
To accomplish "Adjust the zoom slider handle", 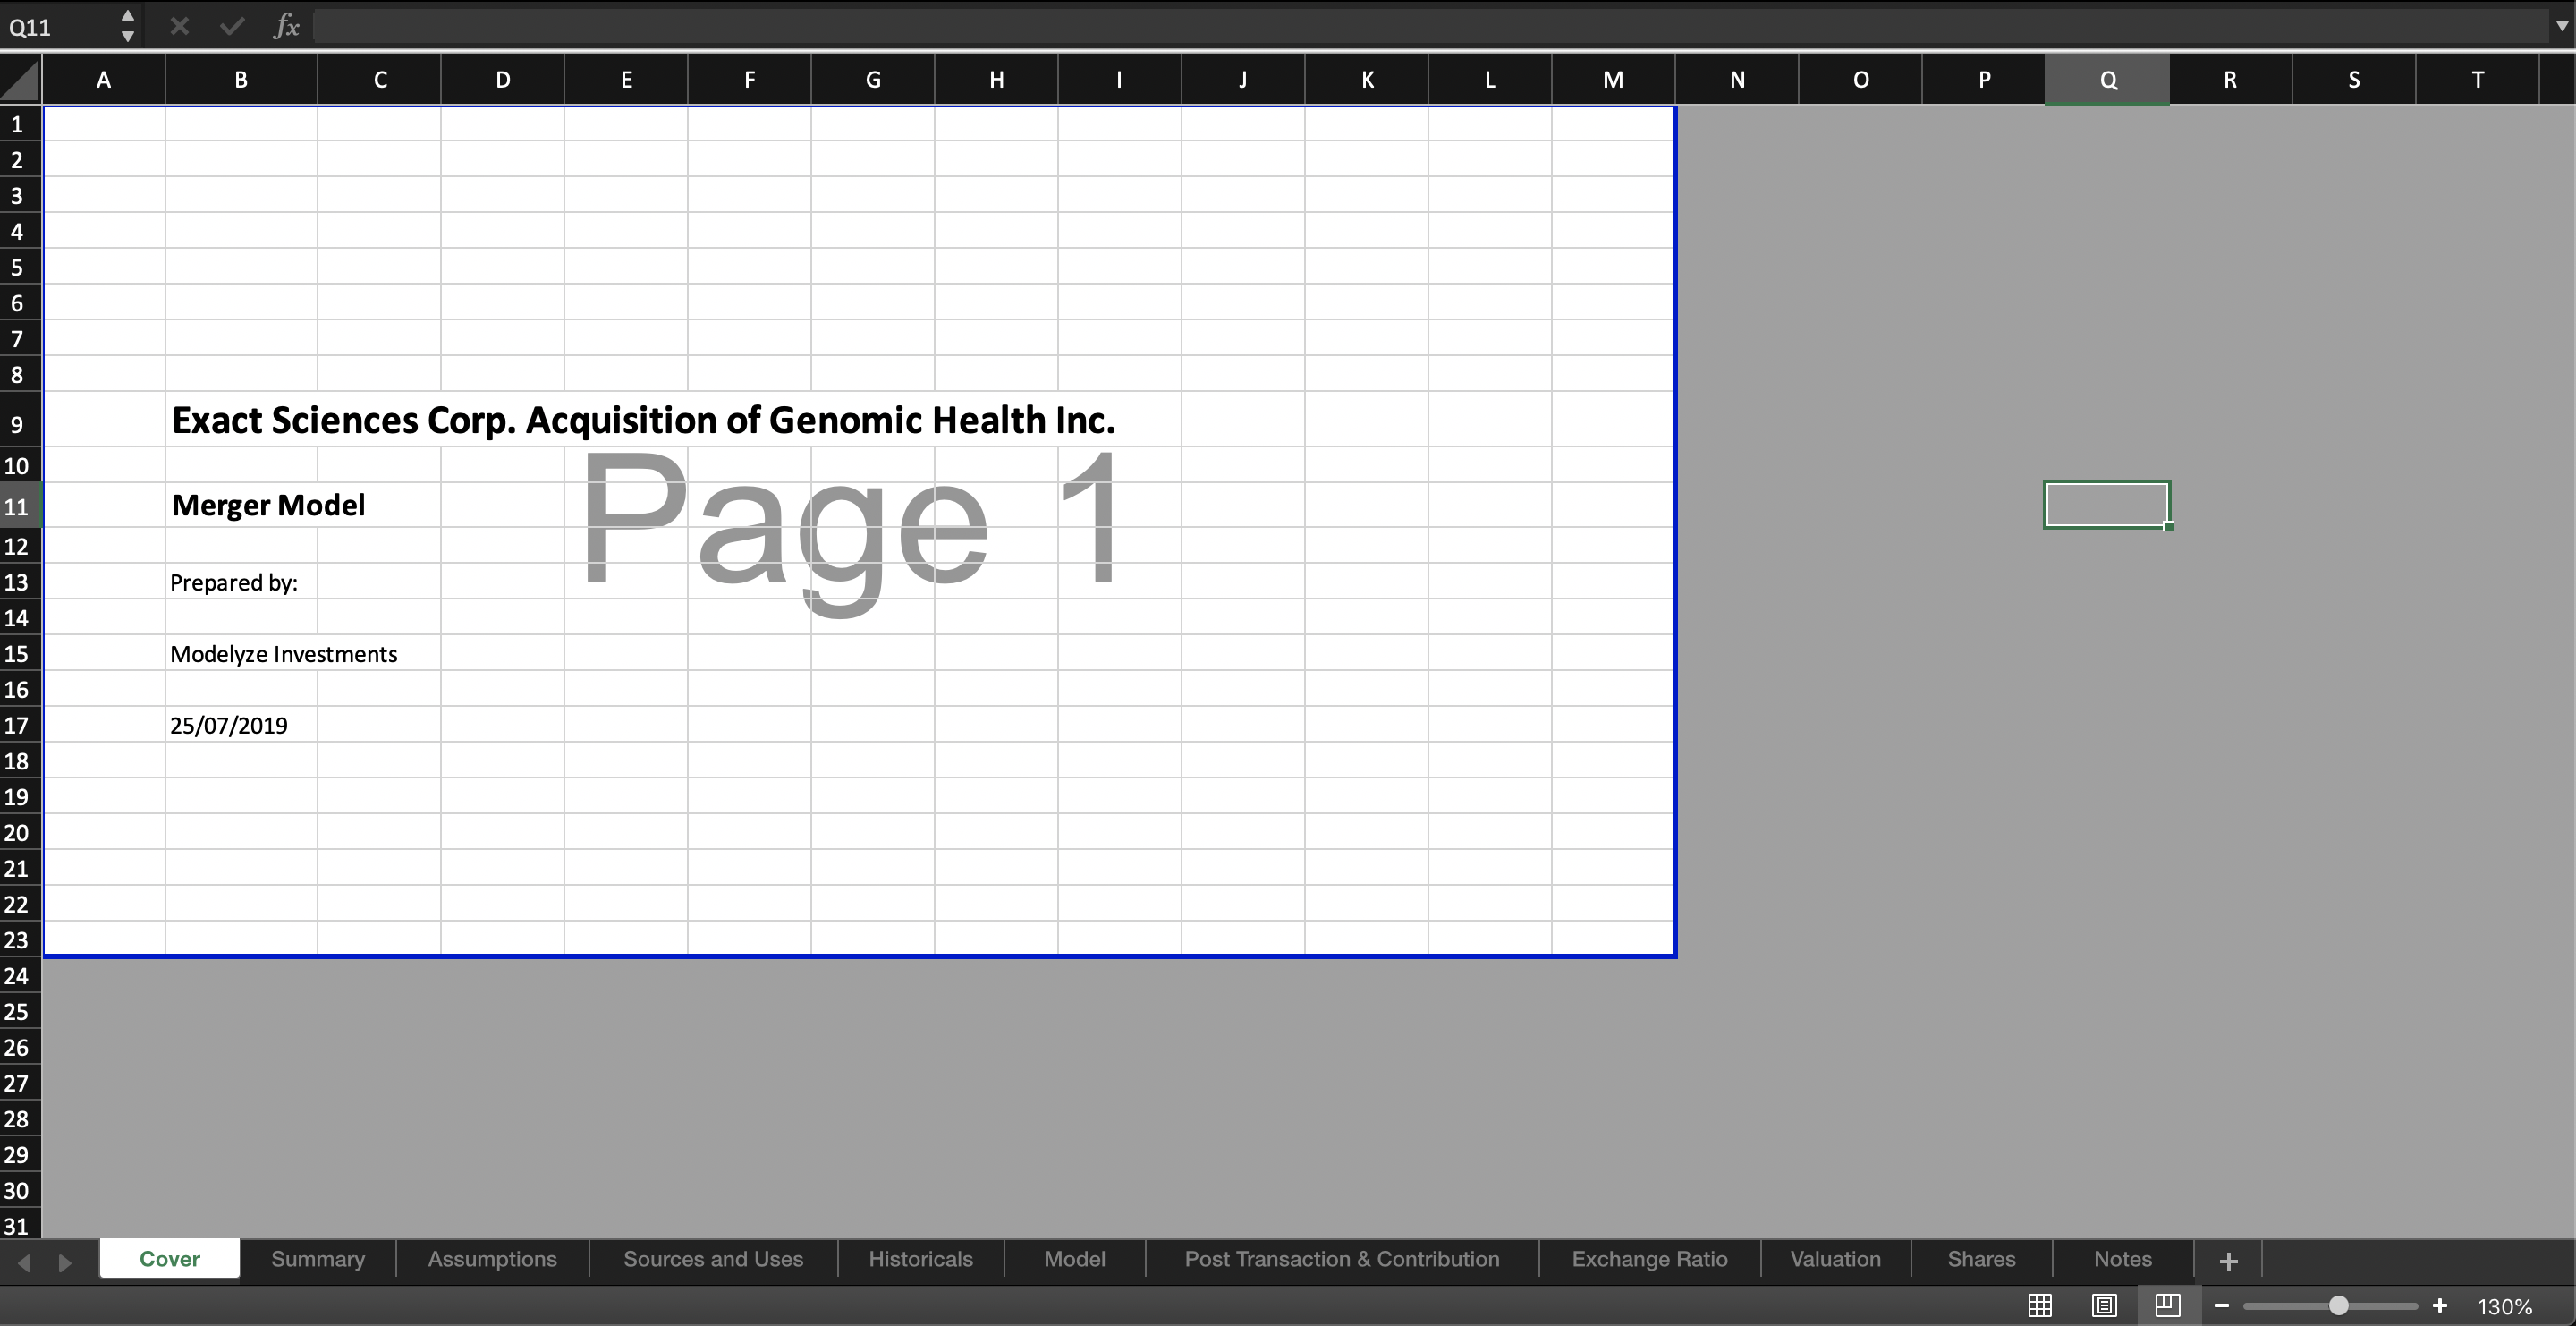I will 2338,1305.
